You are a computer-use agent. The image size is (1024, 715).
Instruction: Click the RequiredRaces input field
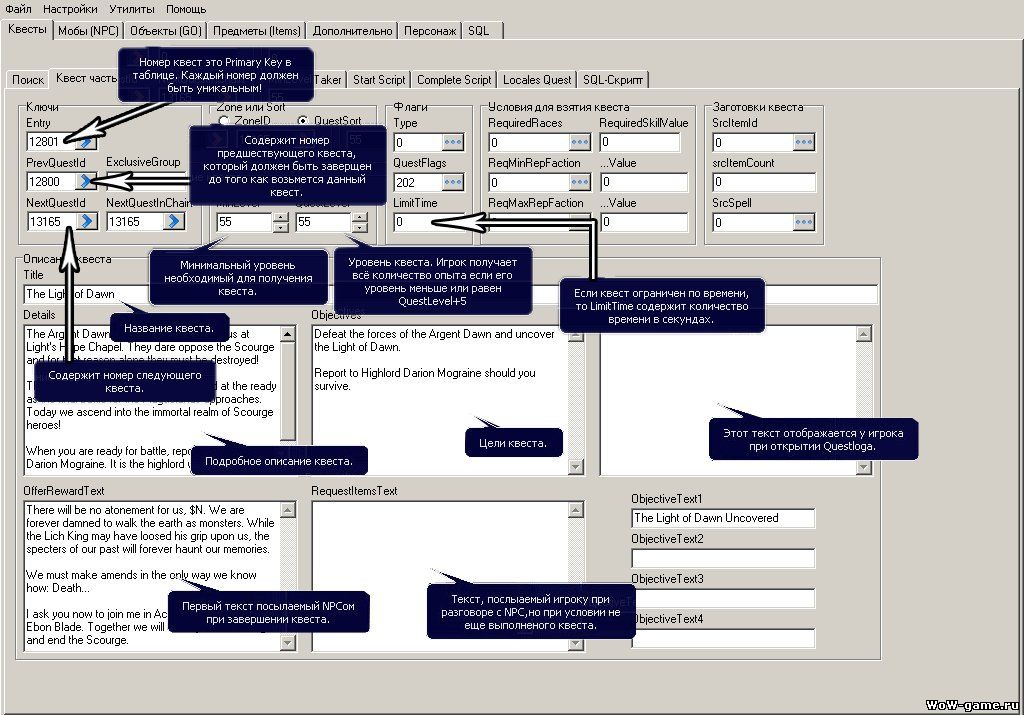[529, 142]
